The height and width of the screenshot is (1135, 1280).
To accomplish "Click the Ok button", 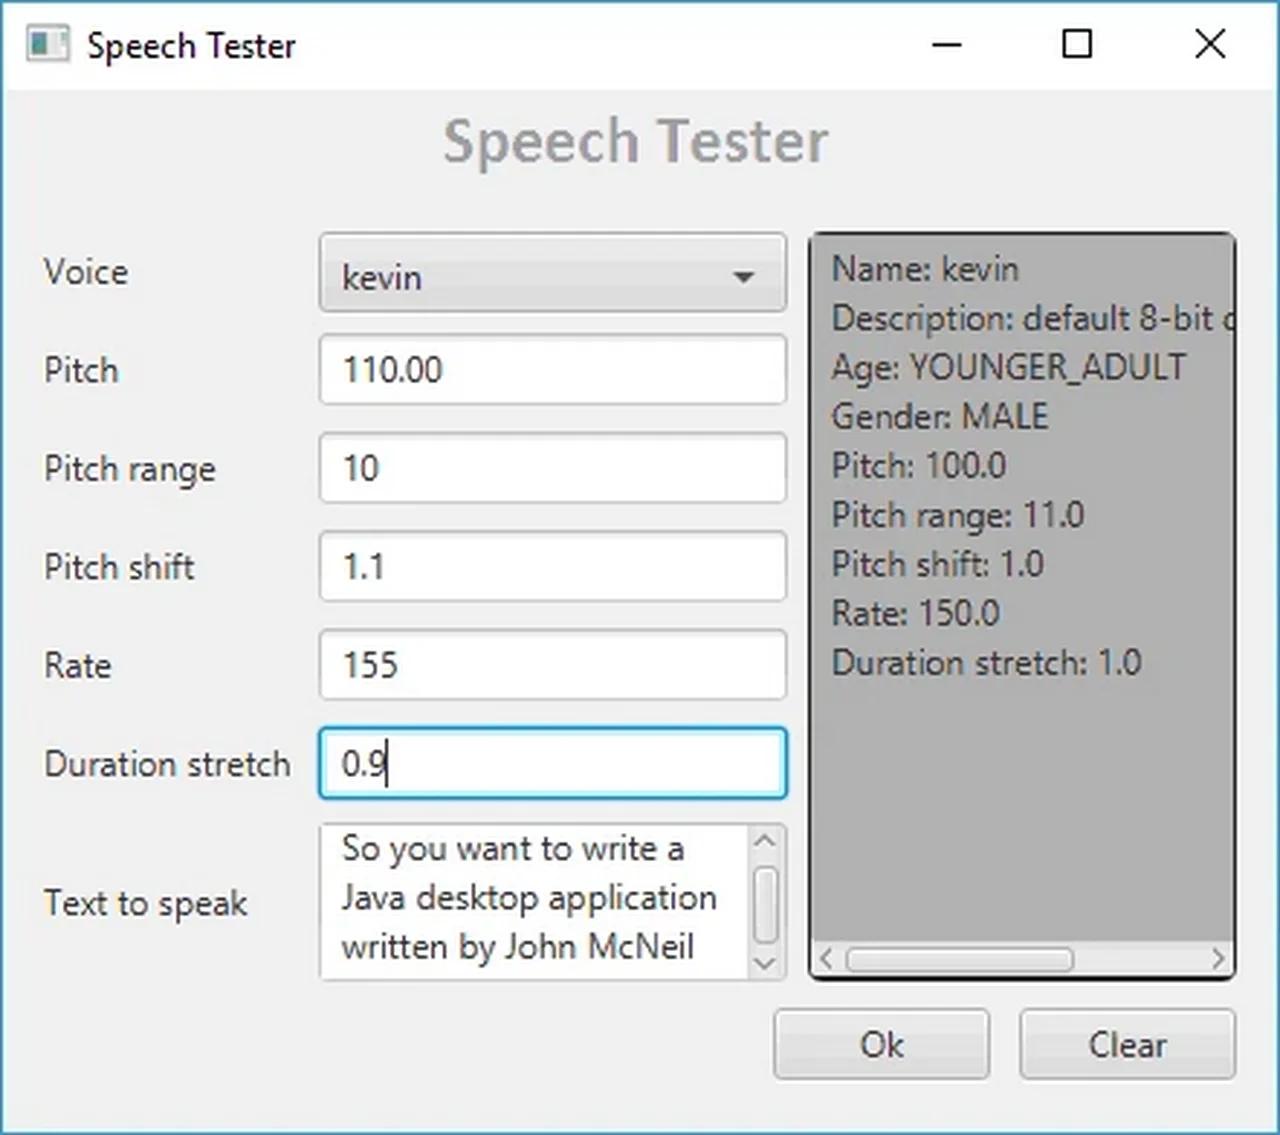I will pyautogui.click(x=880, y=1044).
